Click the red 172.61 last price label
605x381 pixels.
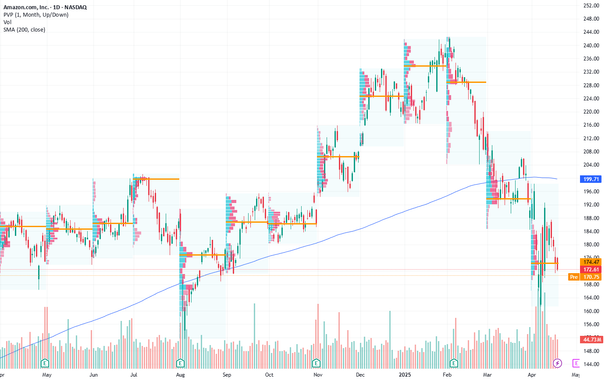click(591, 269)
